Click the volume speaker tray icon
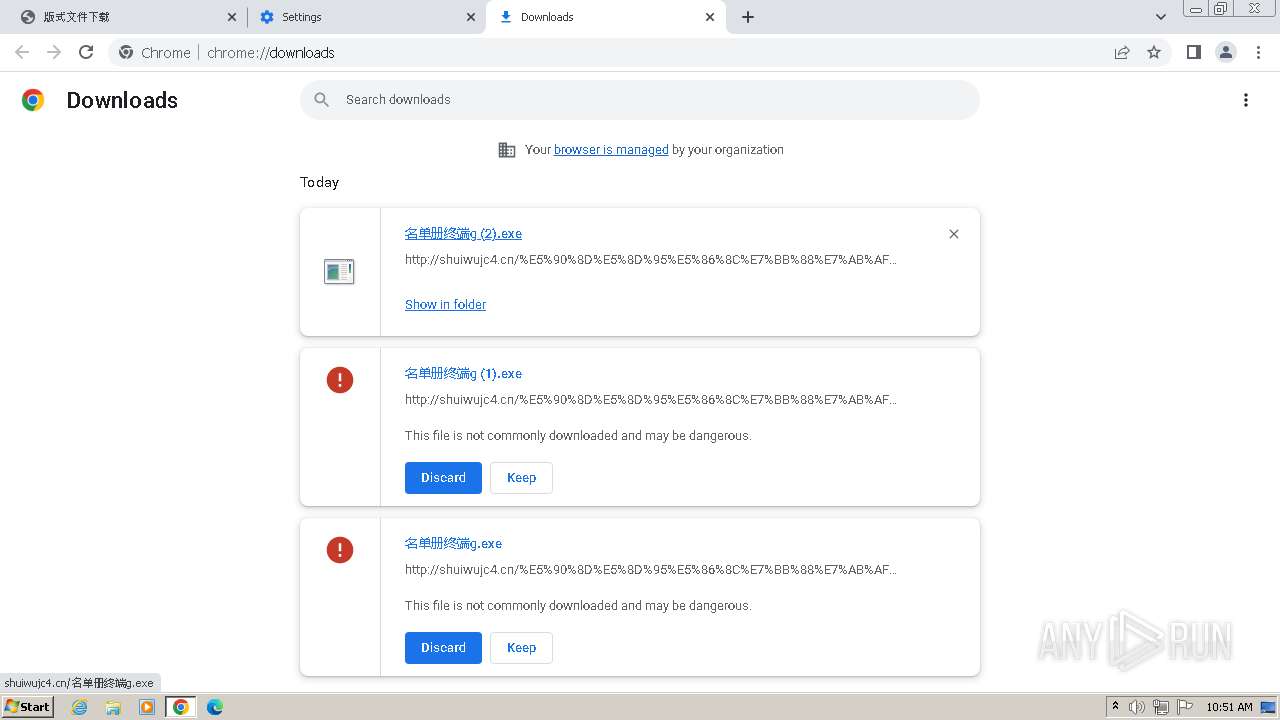Screen dimensions: 1280x720 pos(1137,707)
